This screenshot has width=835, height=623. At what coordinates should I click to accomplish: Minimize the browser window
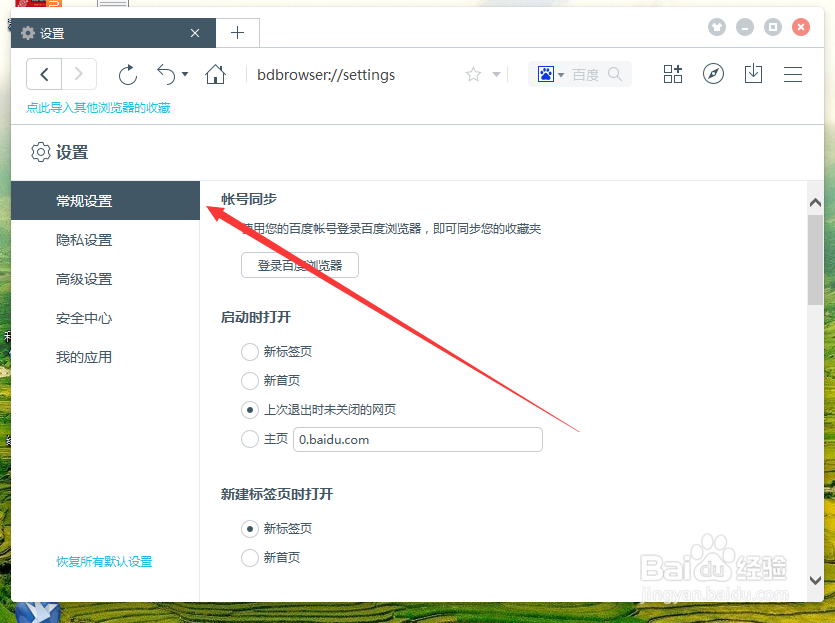[x=744, y=27]
